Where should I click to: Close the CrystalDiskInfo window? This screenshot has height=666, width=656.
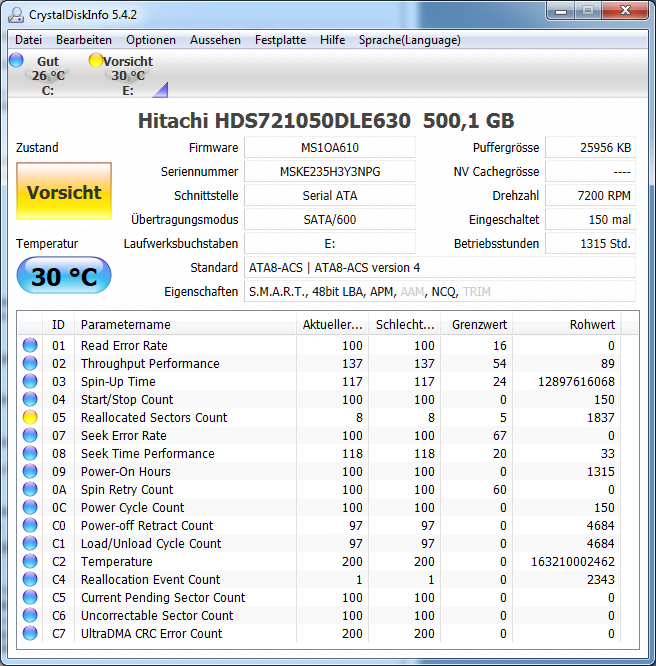625,11
